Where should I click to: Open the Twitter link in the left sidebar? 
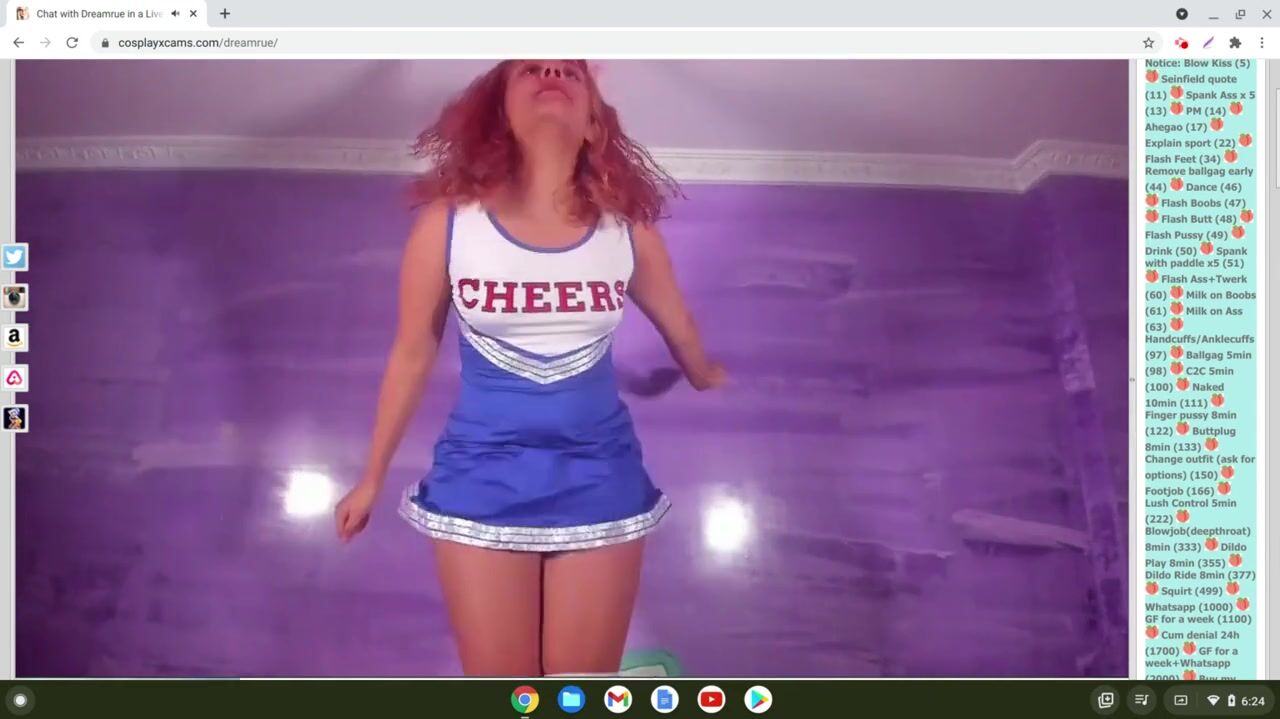(14, 257)
